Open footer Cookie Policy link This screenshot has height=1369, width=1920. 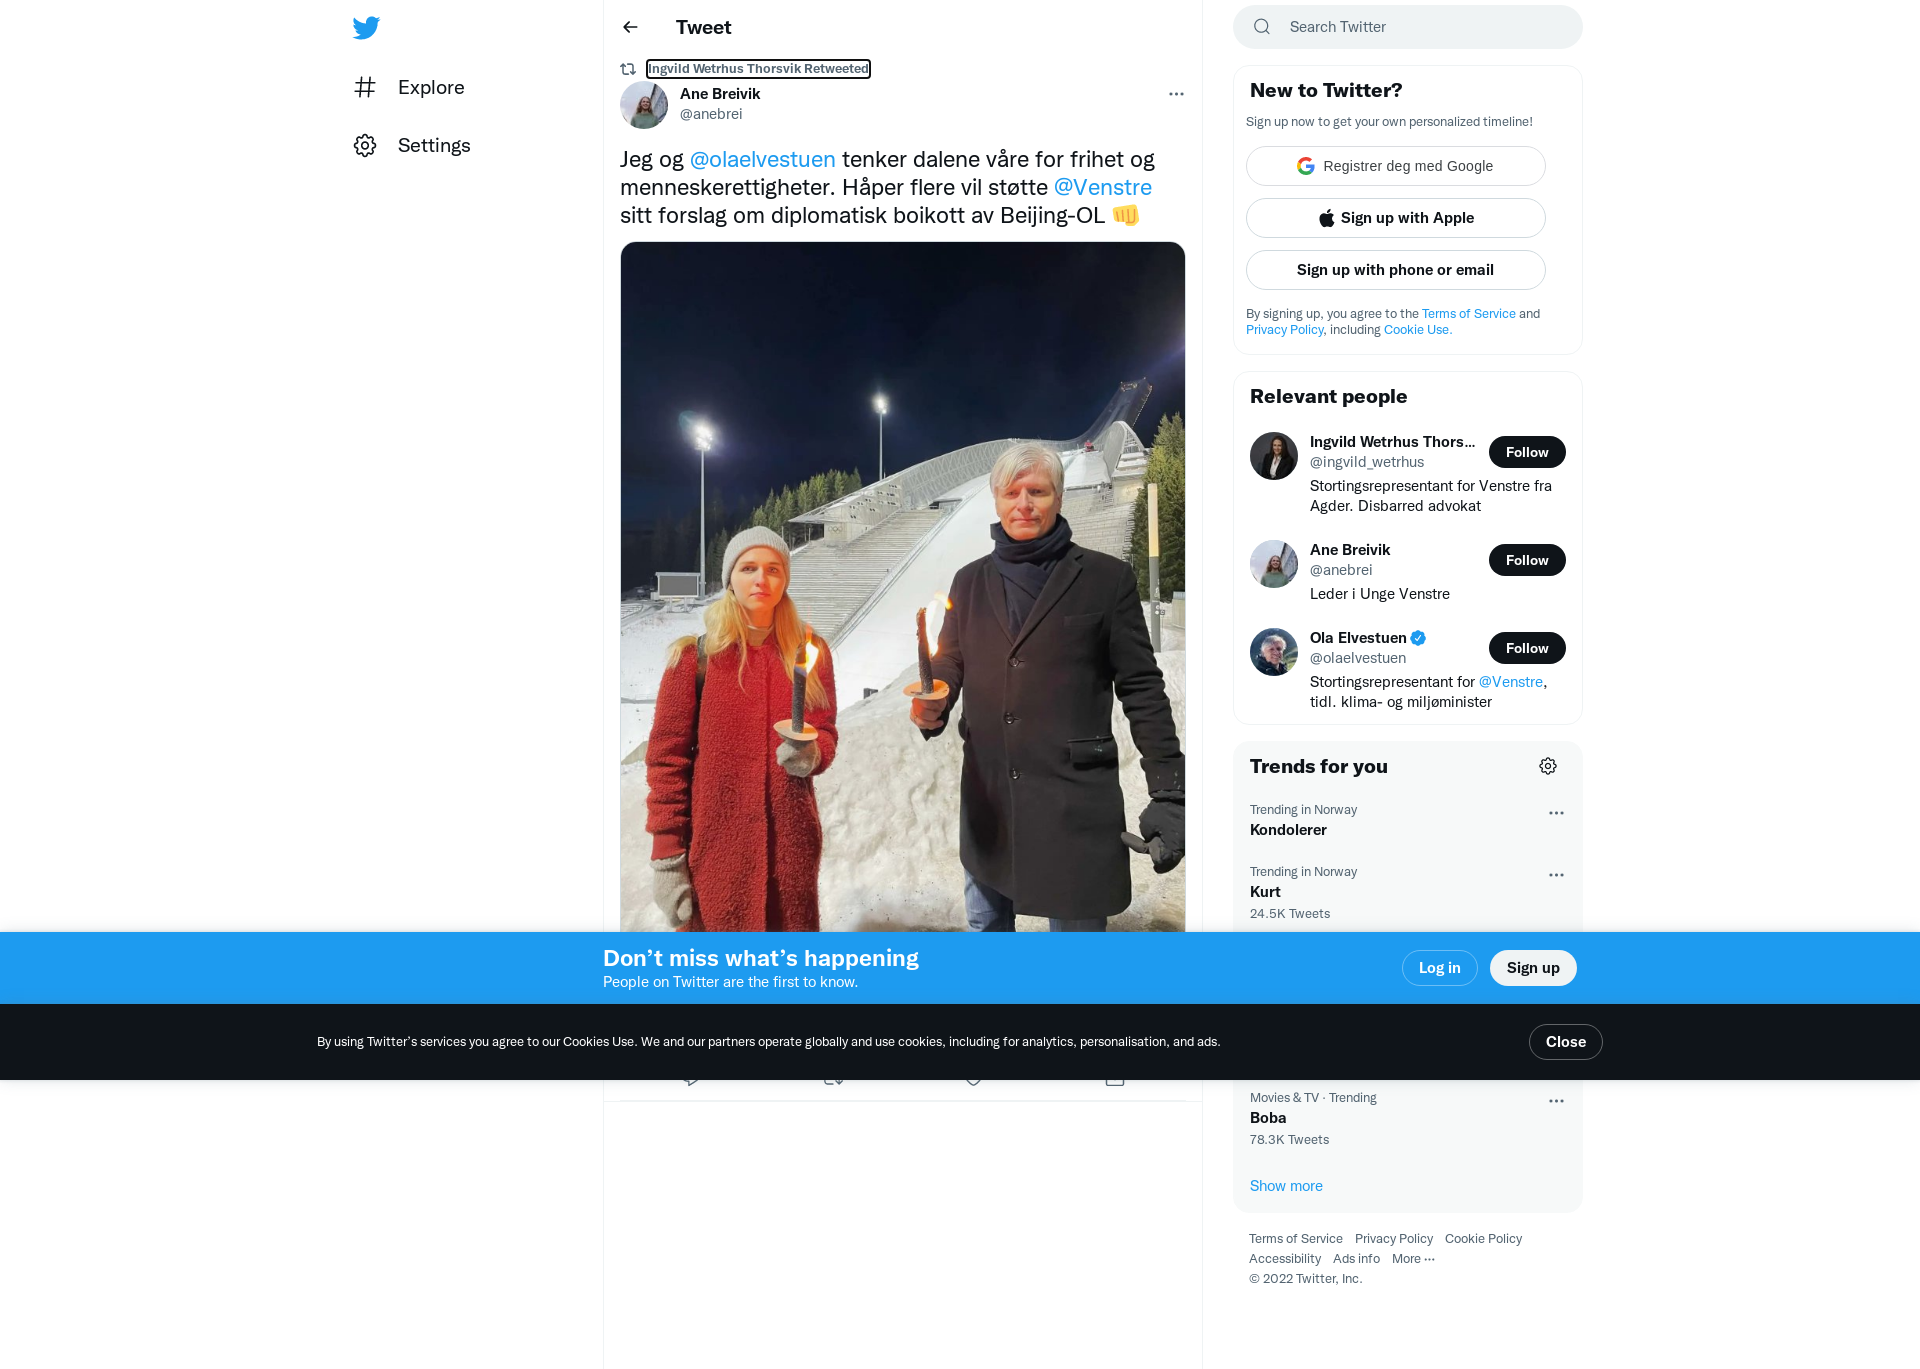[x=1483, y=1239]
